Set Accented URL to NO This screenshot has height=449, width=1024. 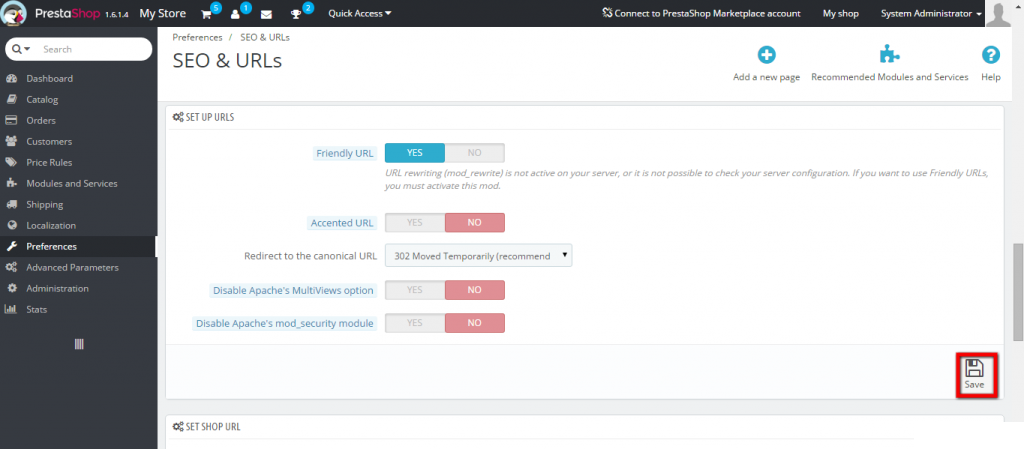475,223
